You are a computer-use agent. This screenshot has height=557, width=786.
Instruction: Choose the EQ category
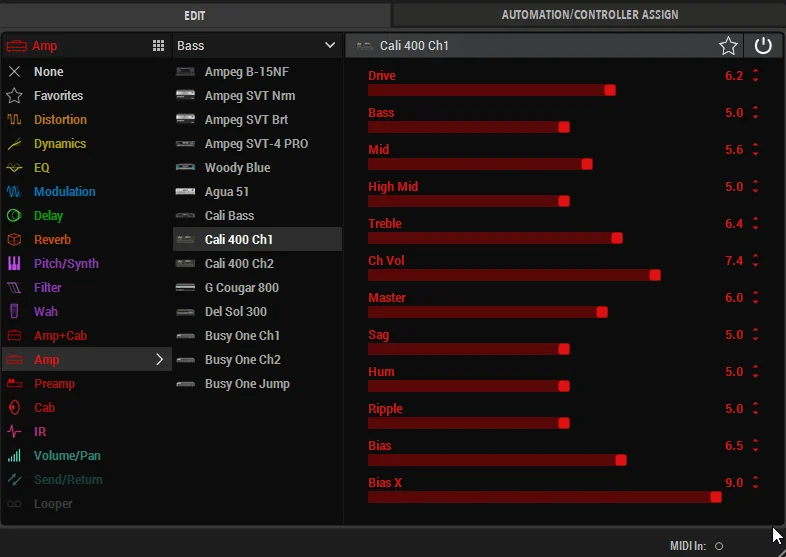87,168
